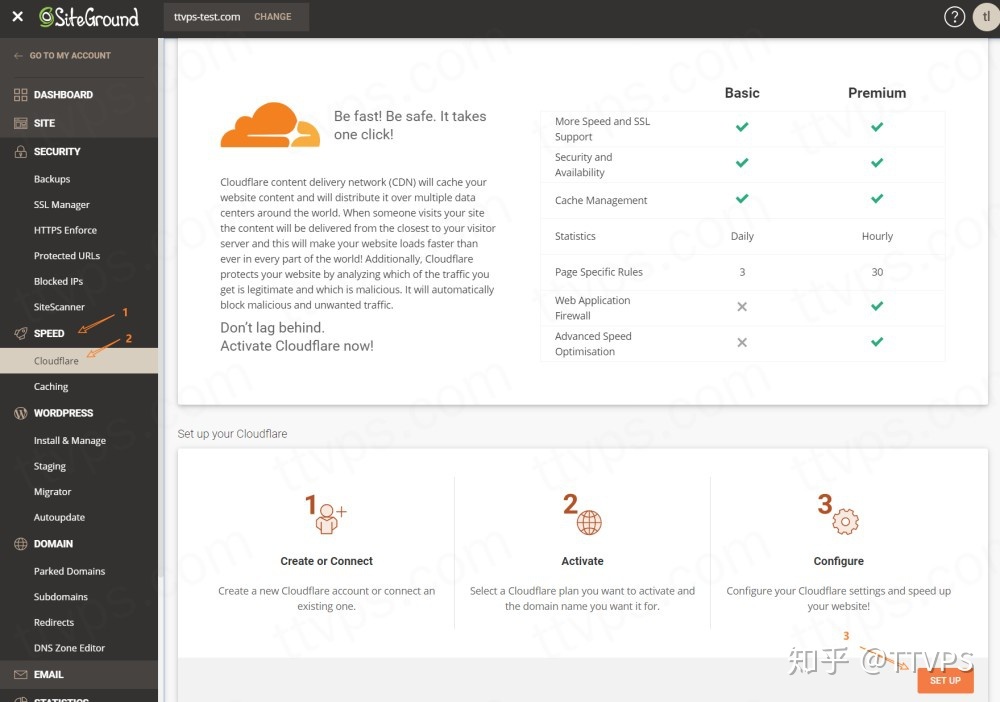Click the Cloudflare cloud logo image

270,125
